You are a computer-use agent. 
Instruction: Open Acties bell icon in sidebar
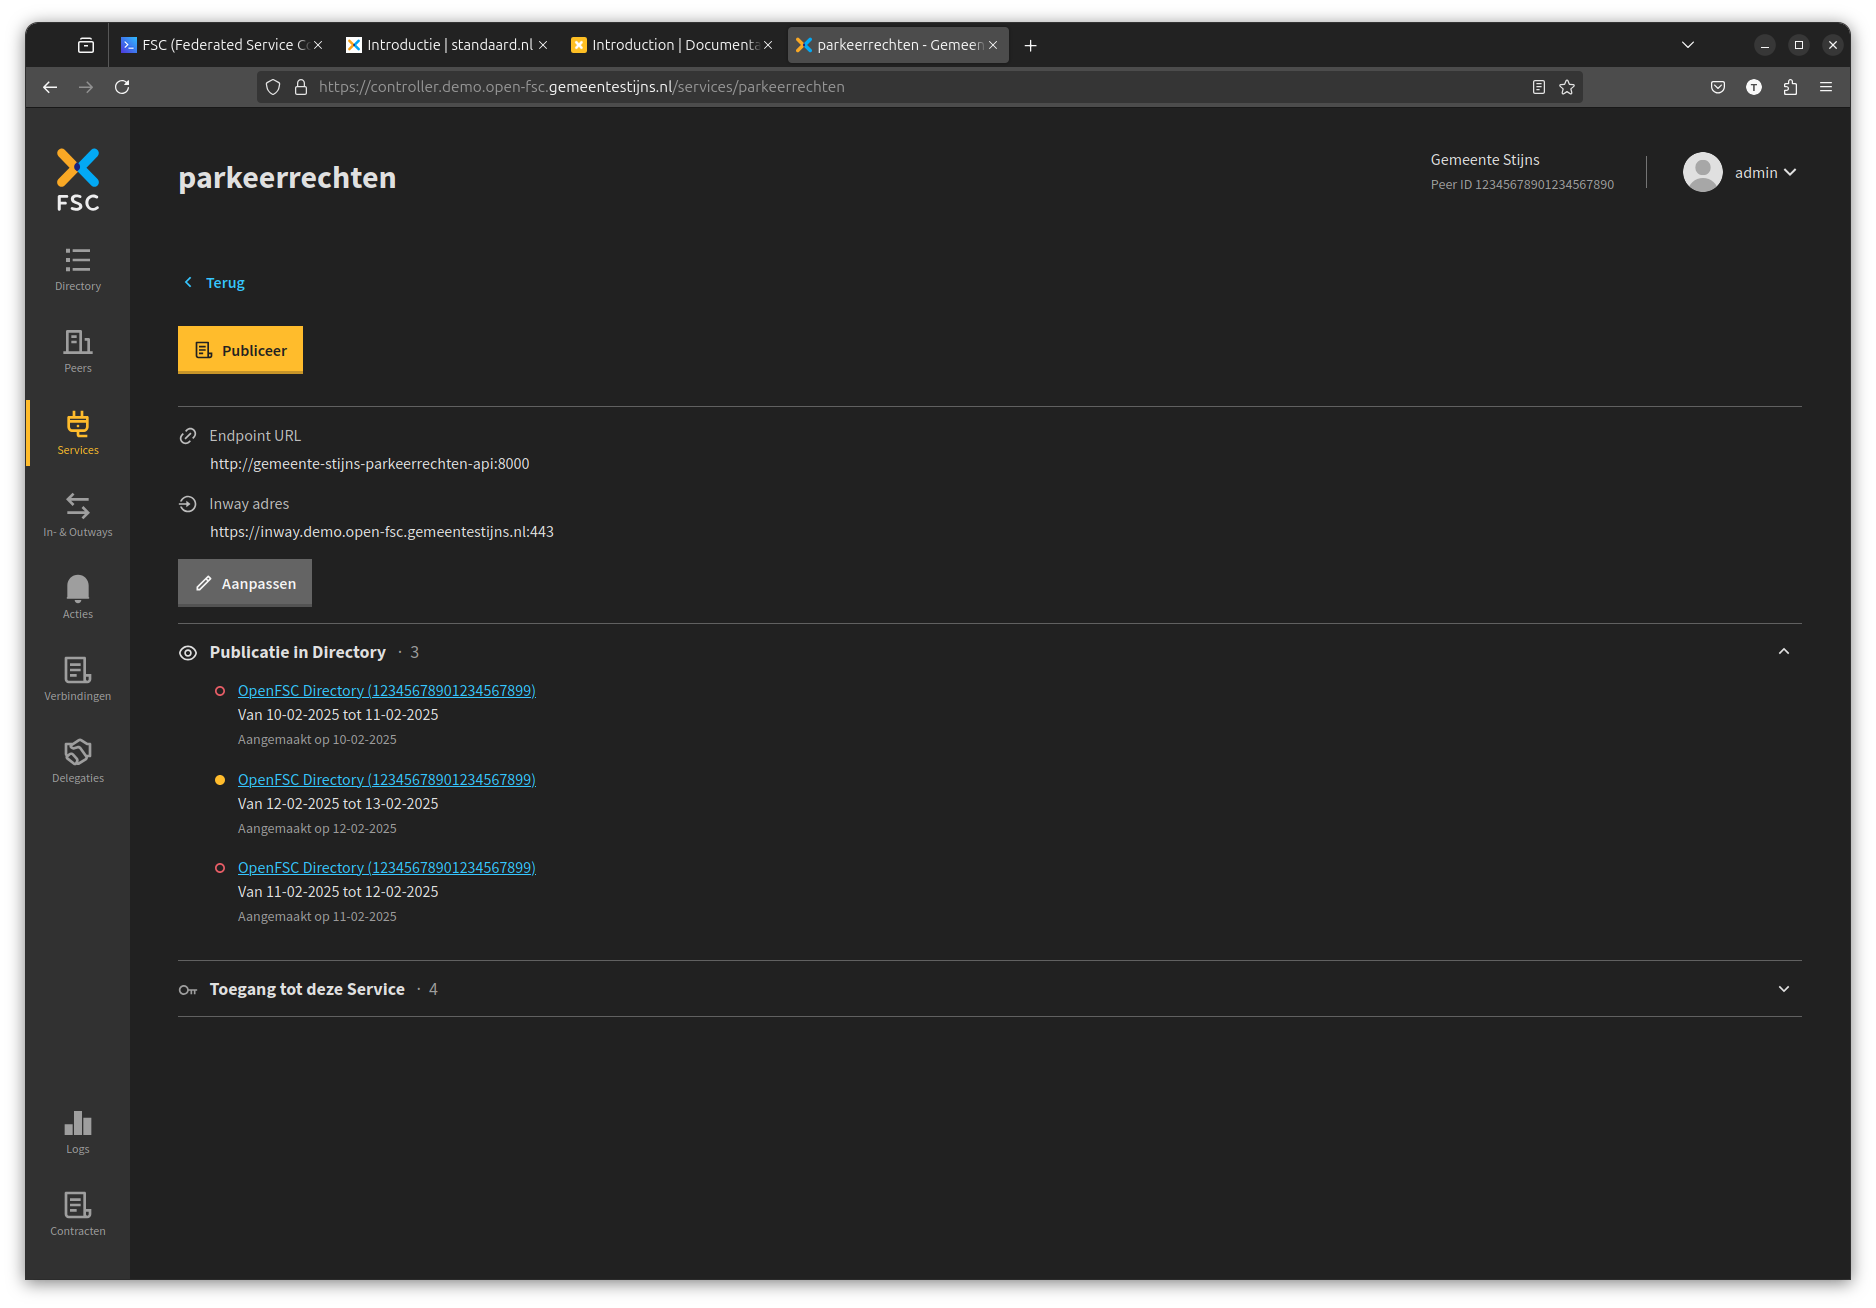77,597
